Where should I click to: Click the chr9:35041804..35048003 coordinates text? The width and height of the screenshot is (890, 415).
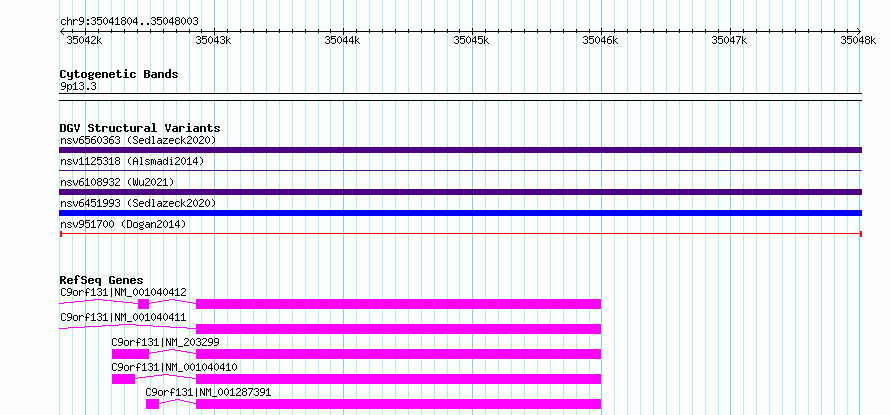(129, 21)
